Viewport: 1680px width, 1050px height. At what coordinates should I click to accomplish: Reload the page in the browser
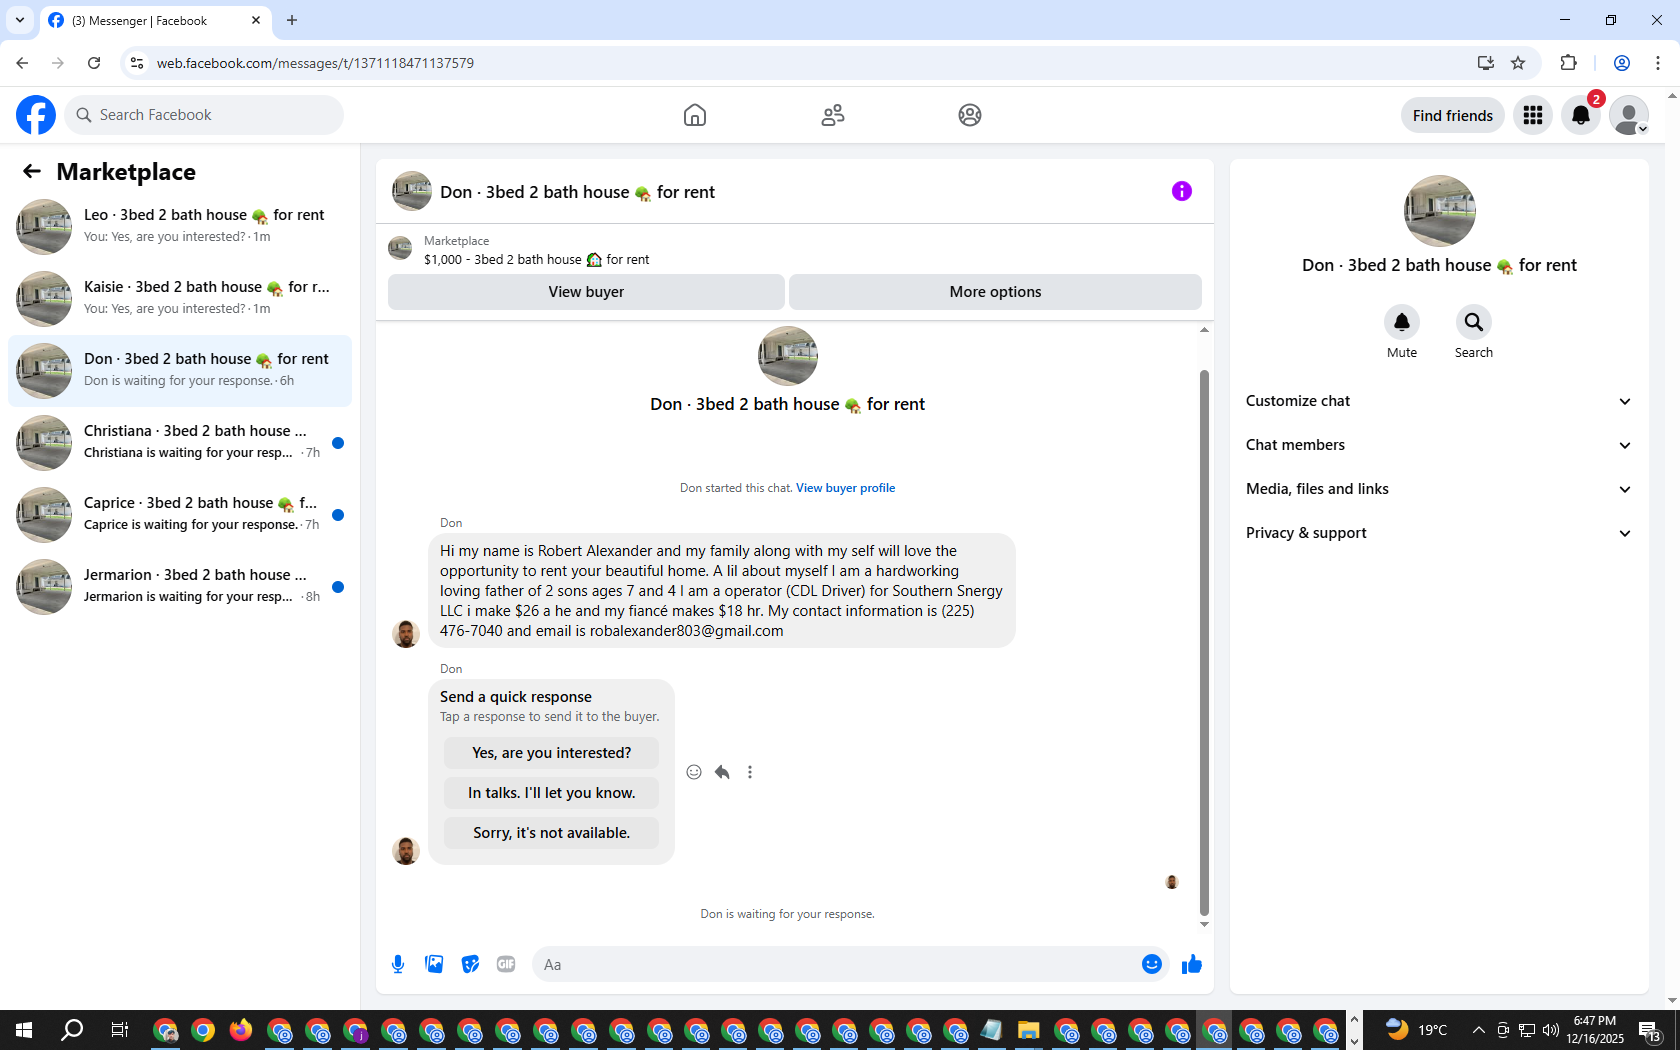94,63
